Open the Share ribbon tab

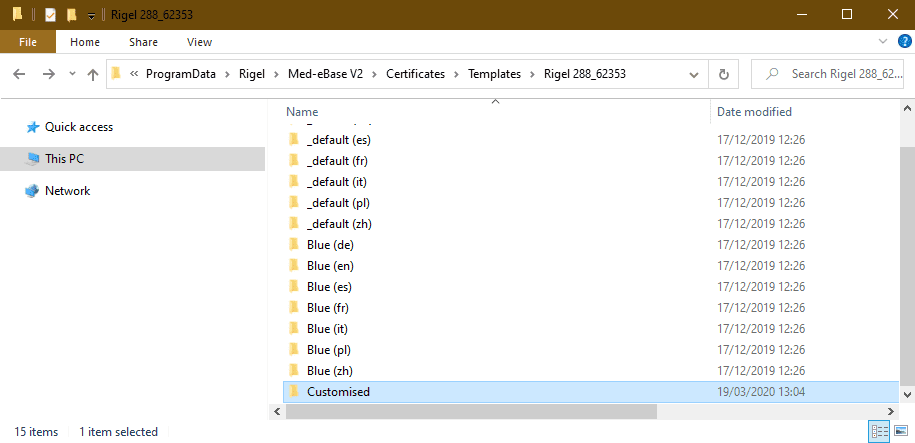point(143,42)
